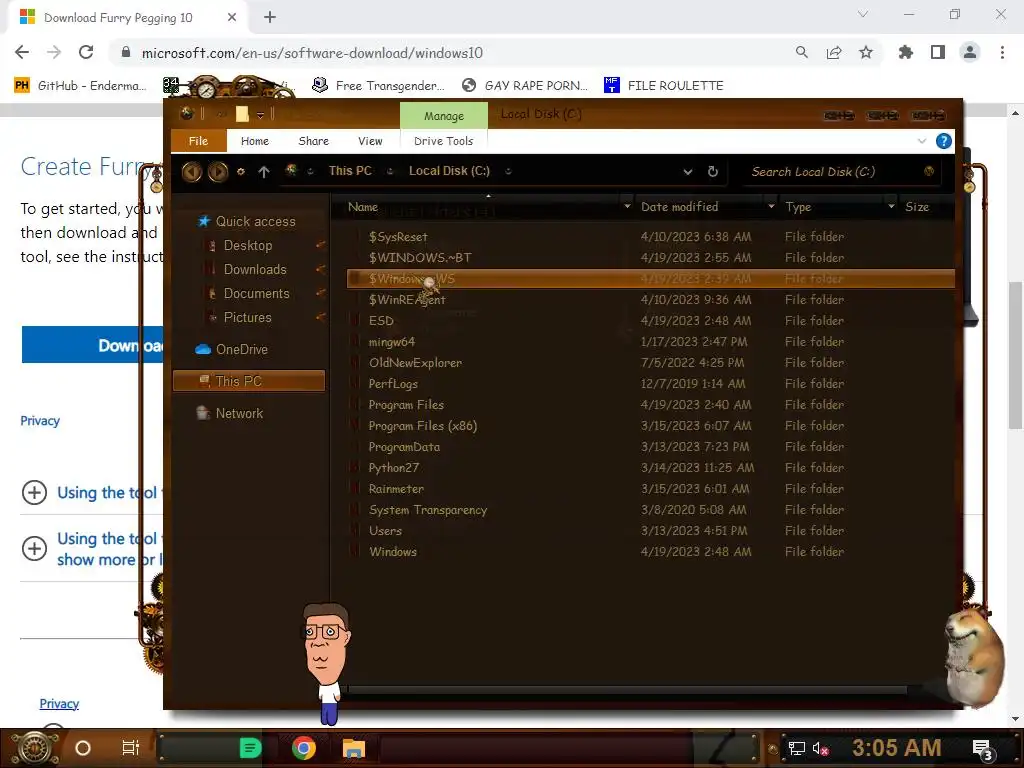This screenshot has height=768, width=1024.
Task: Refresh the Local Disk (C:) listing
Action: pyautogui.click(x=712, y=172)
